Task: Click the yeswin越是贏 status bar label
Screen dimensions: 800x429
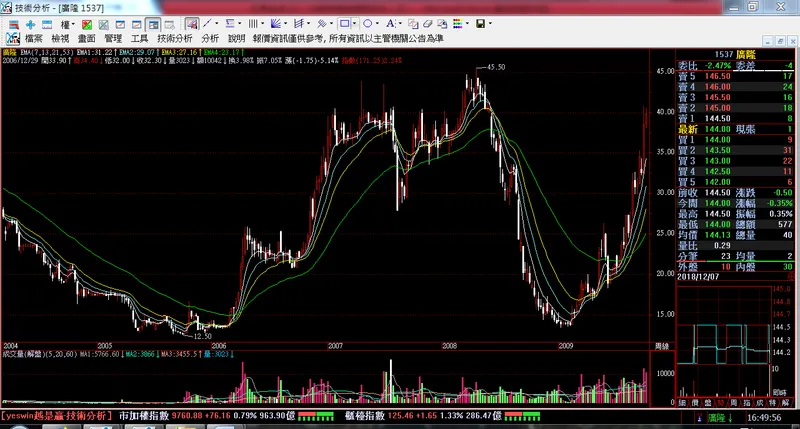Action: click(57, 414)
